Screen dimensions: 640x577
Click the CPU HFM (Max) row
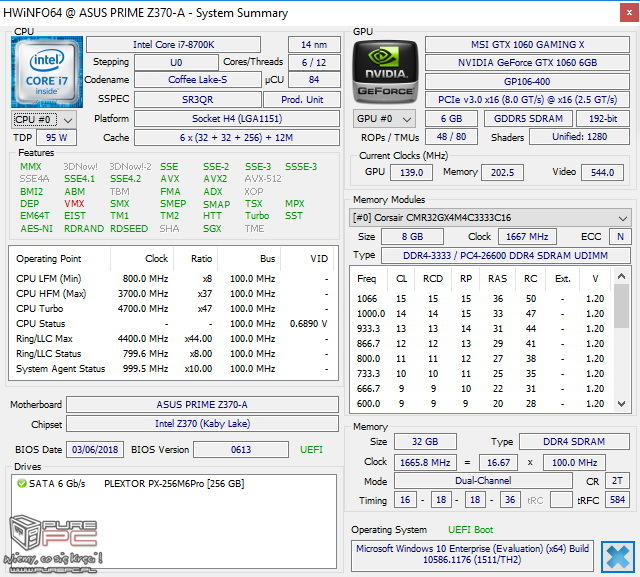tap(173, 293)
